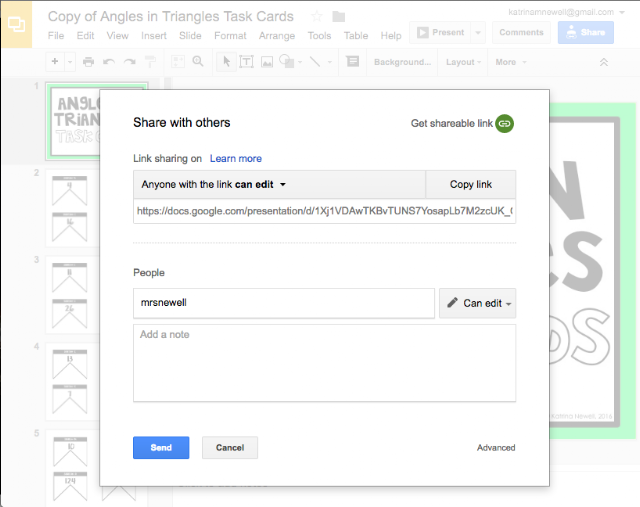Open the Edit menu
The image size is (640, 507).
point(85,36)
